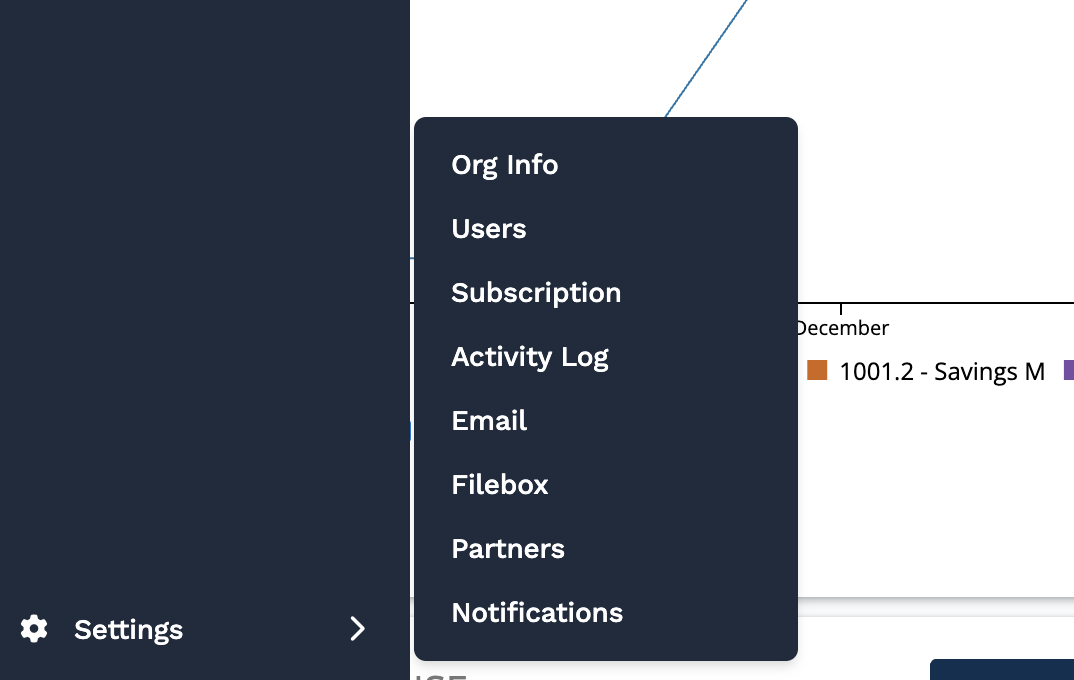Viewport: 1074px width, 680px height.
Task: Click the empty dark sidebar area
Action: tap(200, 300)
